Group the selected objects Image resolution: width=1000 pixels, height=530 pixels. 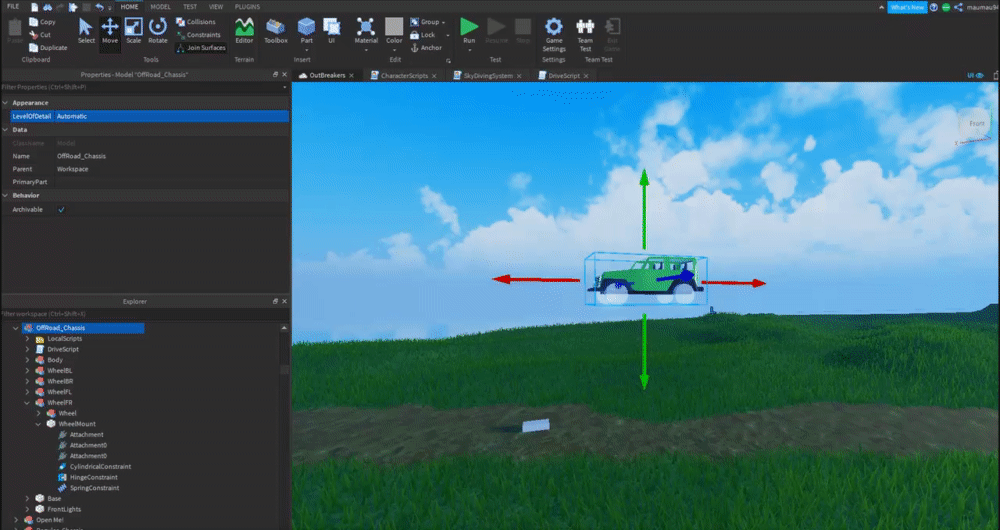coord(425,22)
